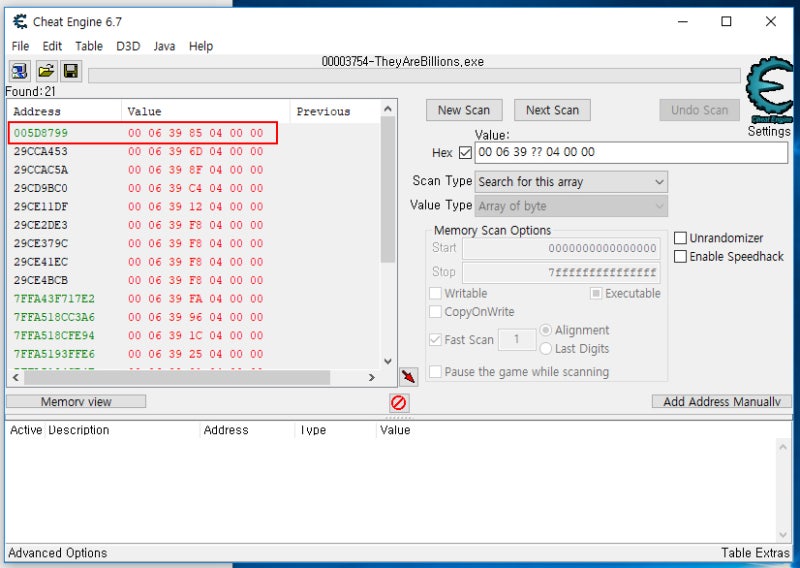Sort results by Value column header
The height and width of the screenshot is (568, 800).
coord(206,111)
